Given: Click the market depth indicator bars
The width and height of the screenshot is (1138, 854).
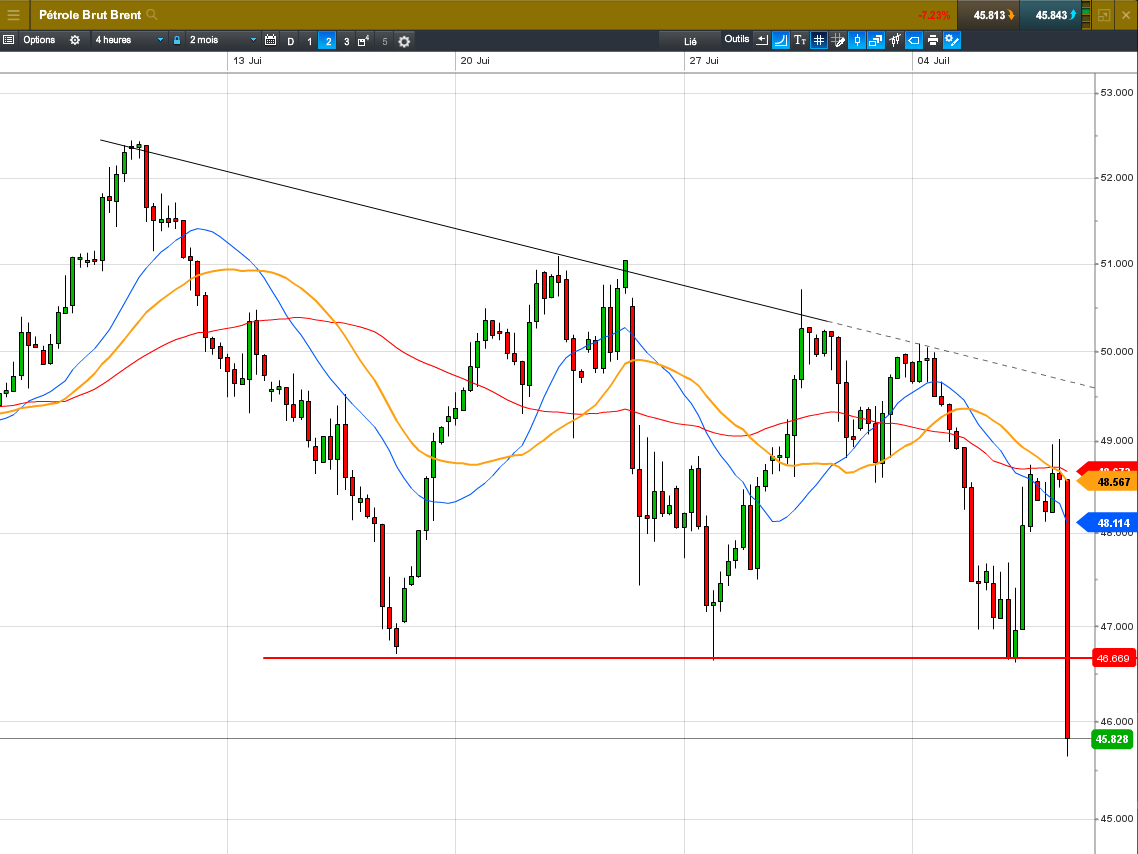Looking at the screenshot, I should coord(1086,15).
